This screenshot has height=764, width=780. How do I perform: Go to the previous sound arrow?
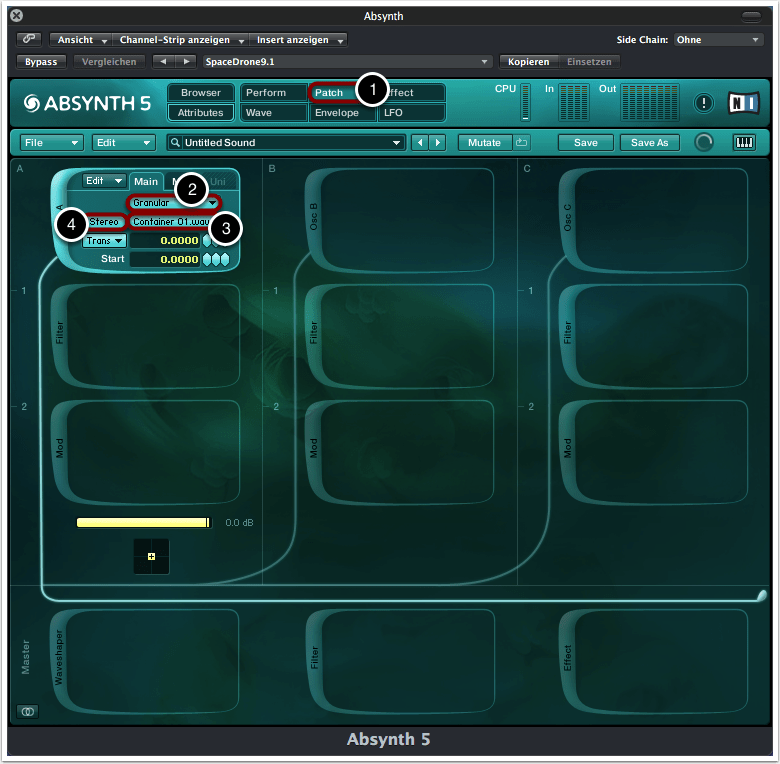point(420,143)
